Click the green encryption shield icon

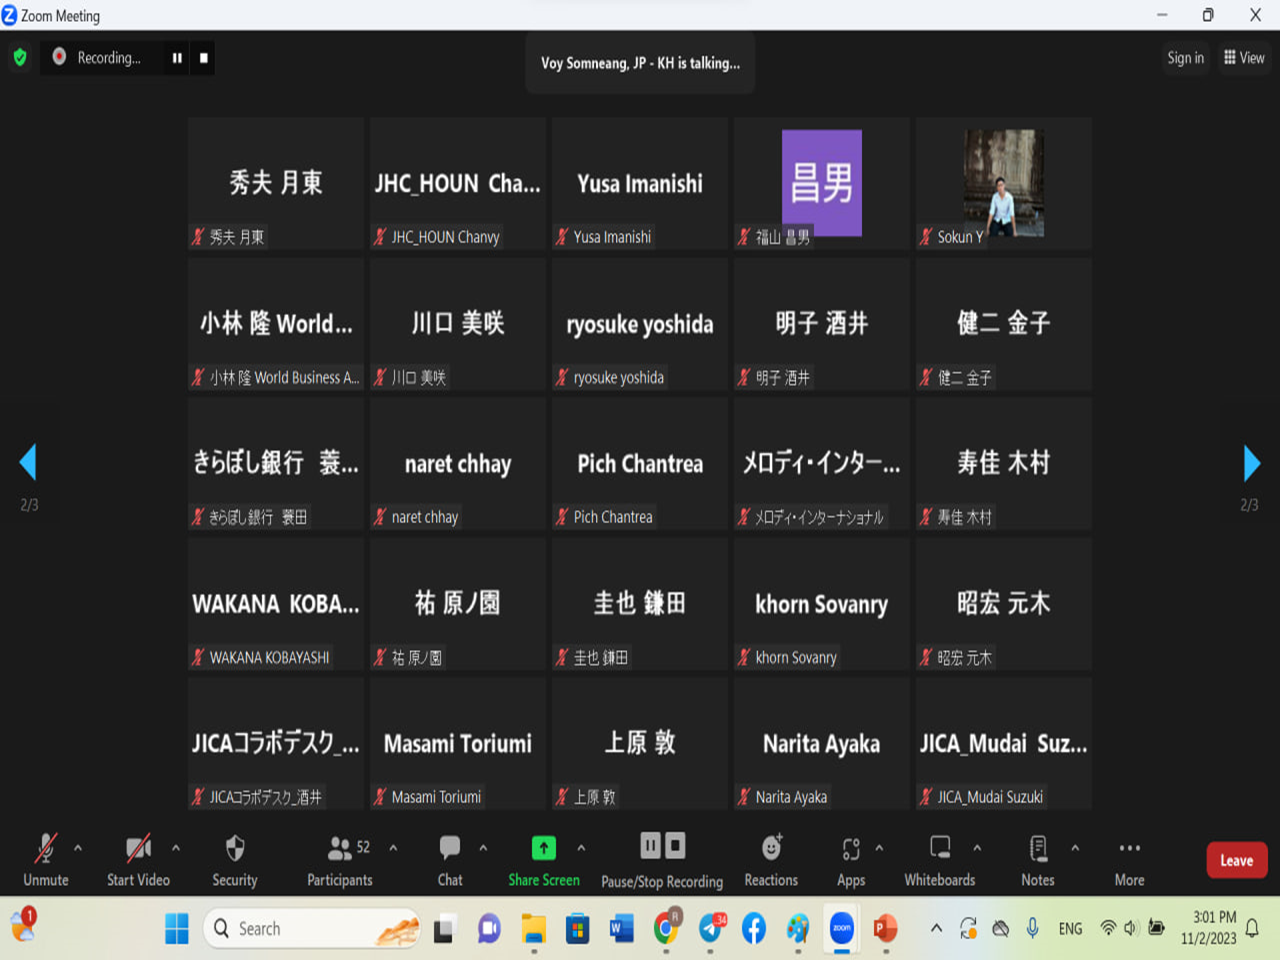point(20,58)
